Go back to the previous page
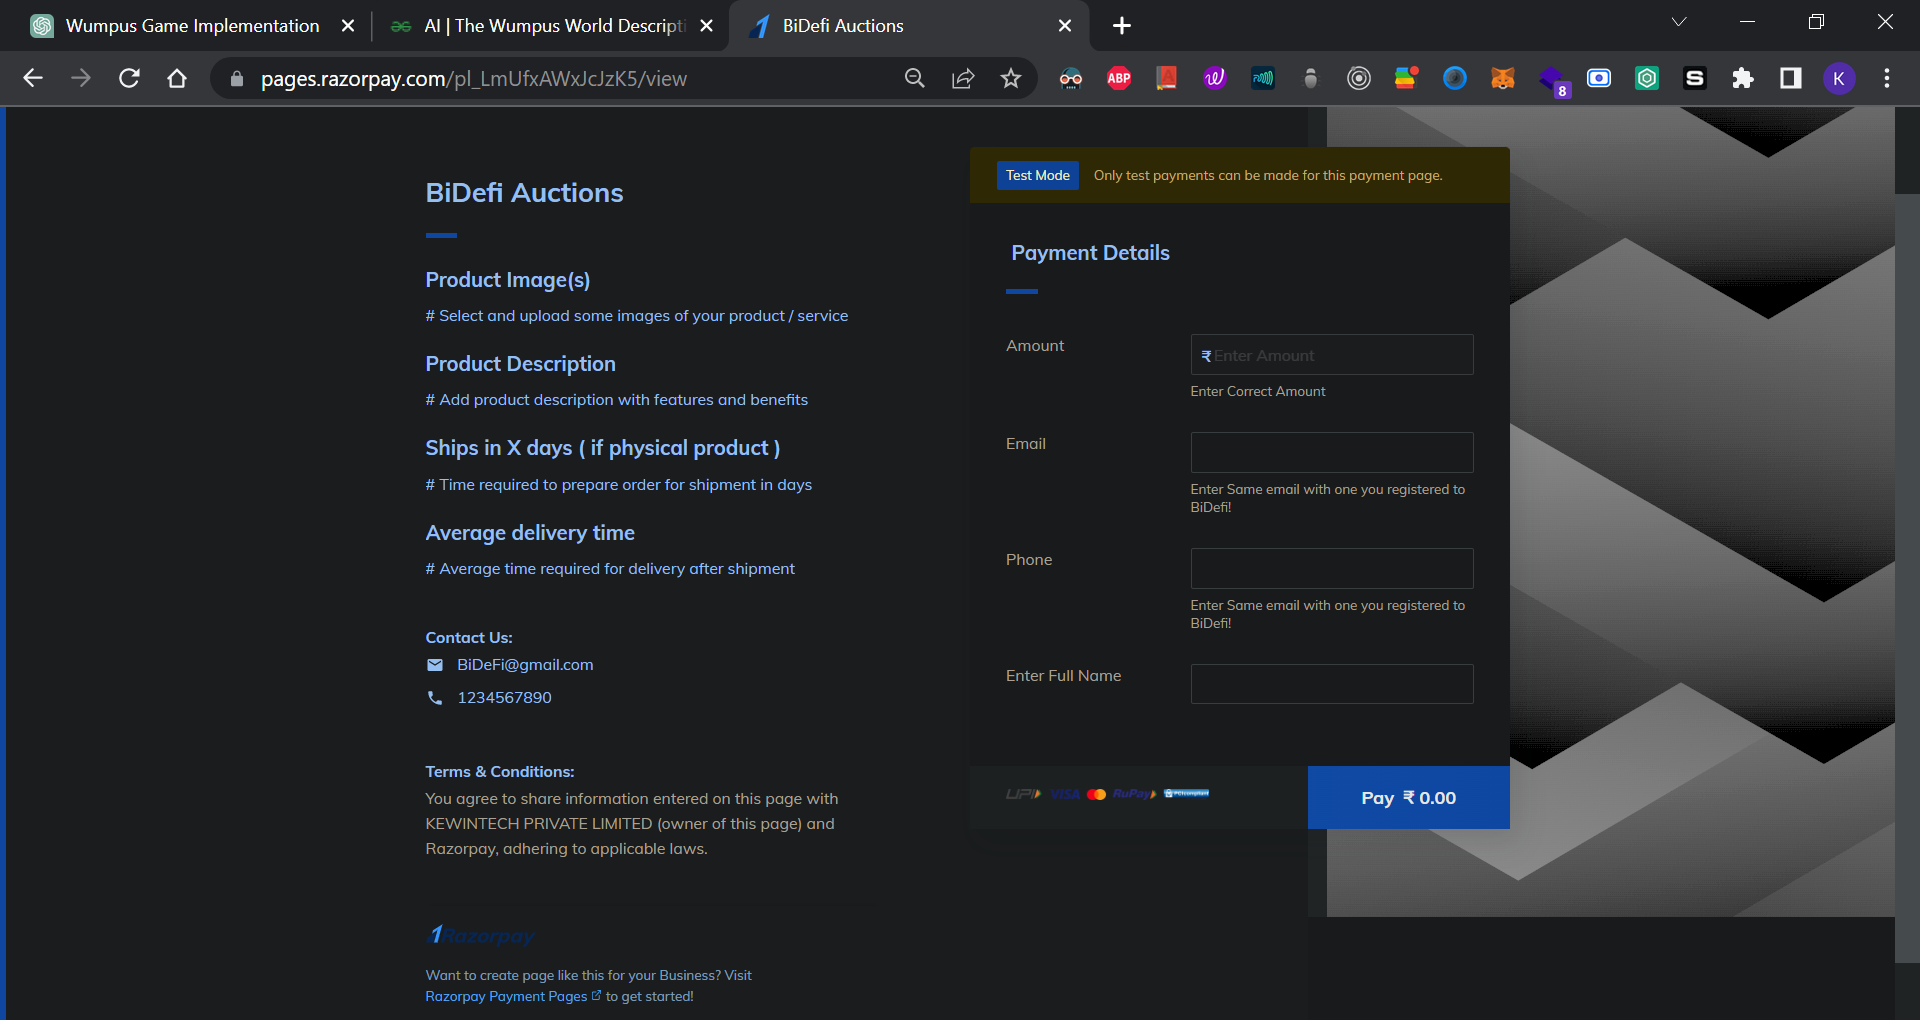The height and width of the screenshot is (1020, 1920). (33, 78)
